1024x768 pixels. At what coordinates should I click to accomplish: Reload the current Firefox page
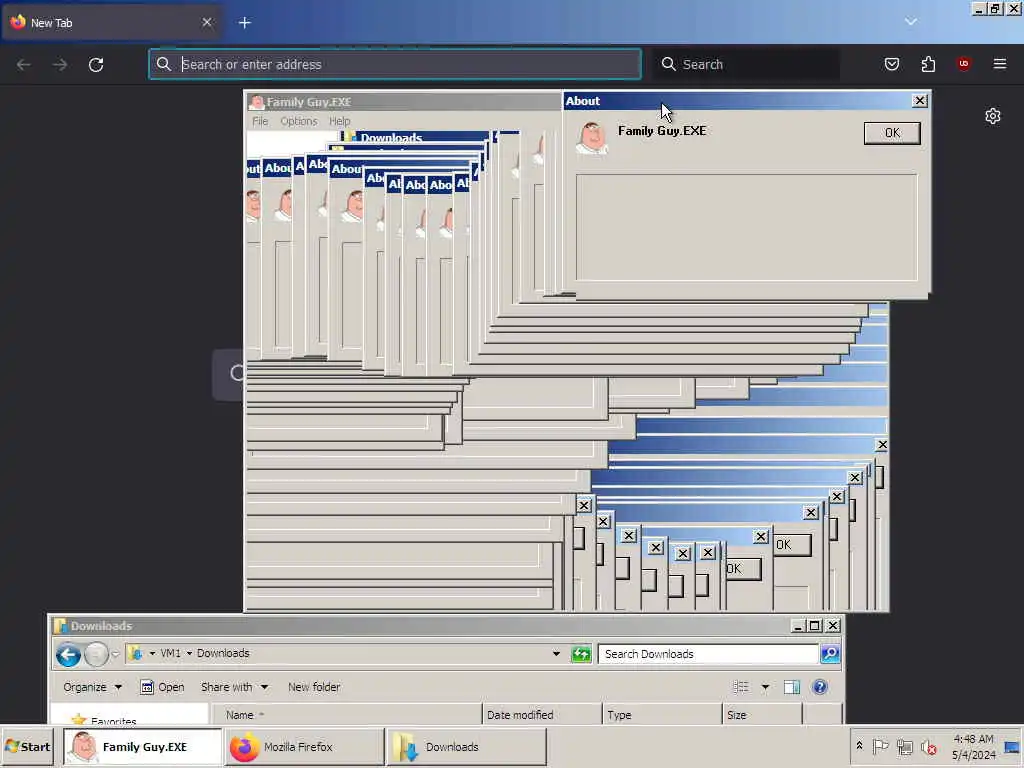point(96,65)
